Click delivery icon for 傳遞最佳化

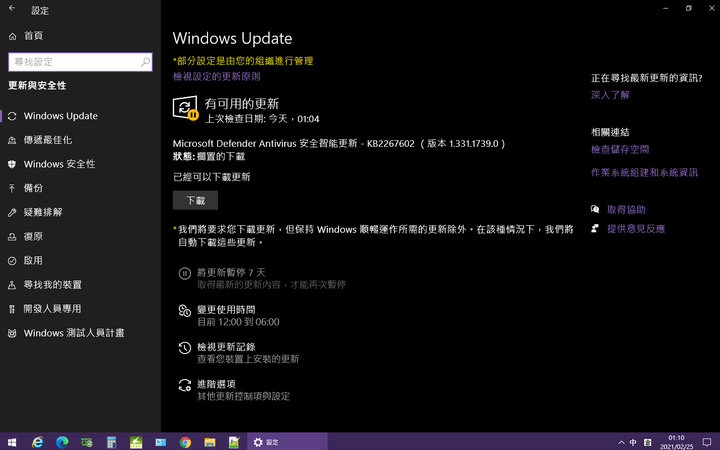pyautogui.click(x=12, y=141)
